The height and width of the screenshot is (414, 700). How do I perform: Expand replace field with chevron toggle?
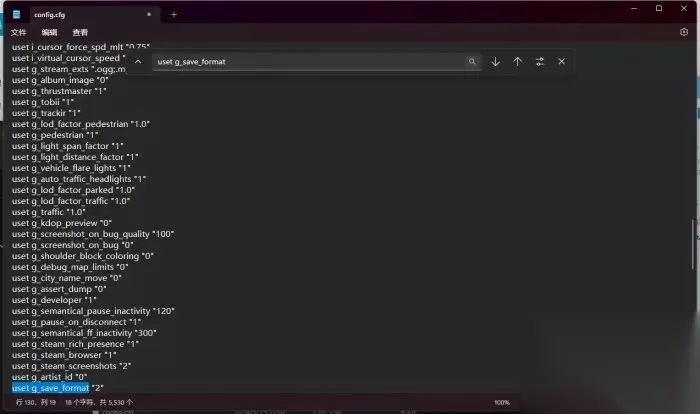pos(138,62)
